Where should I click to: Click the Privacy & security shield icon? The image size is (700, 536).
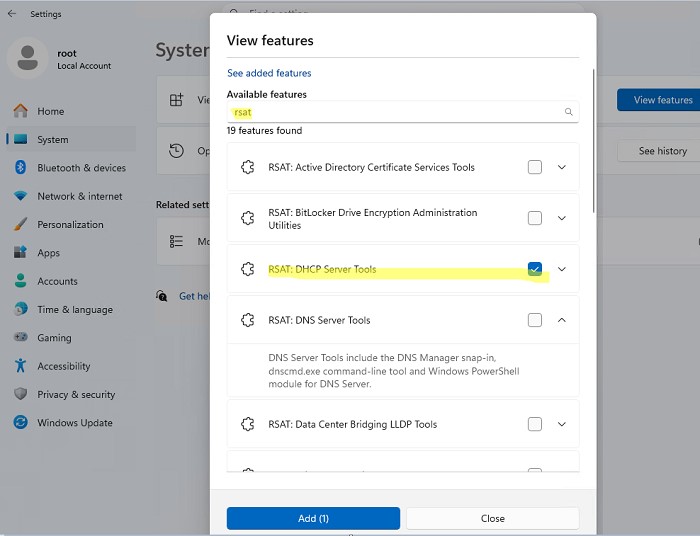(x=21, y=394)
